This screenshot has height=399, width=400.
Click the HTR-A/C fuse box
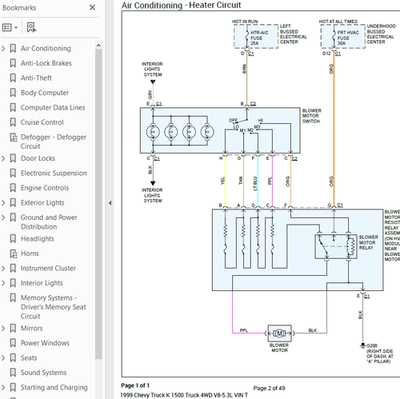click(256, 37)
